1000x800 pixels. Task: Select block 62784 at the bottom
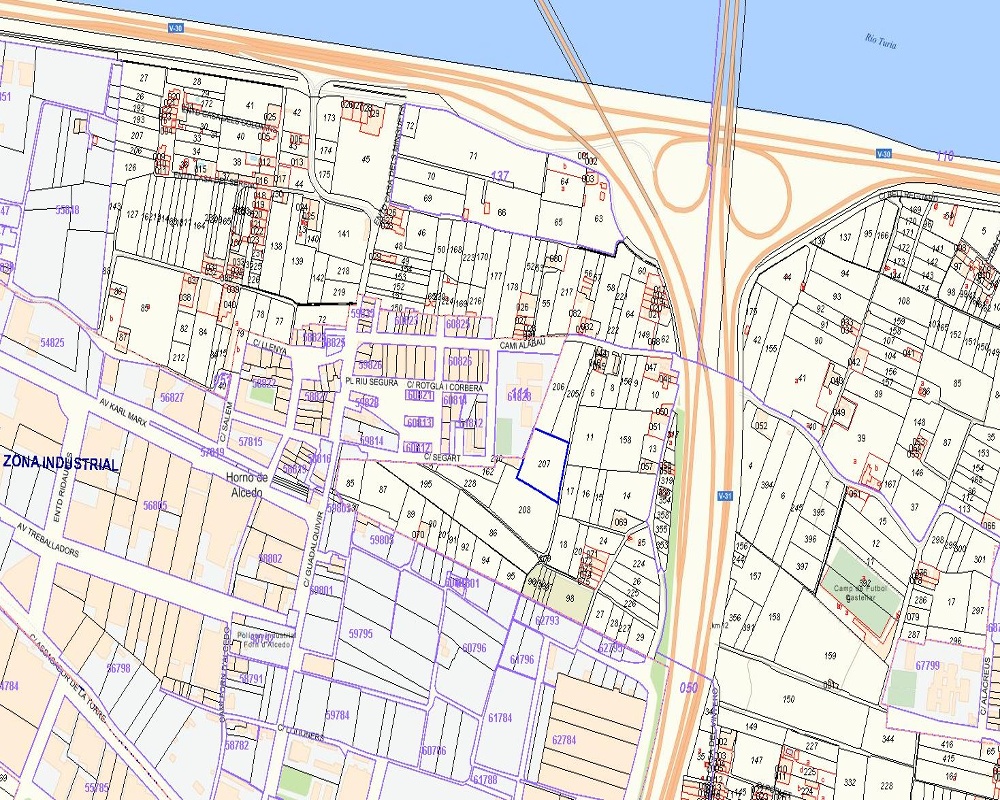click(x=564, y=740)
